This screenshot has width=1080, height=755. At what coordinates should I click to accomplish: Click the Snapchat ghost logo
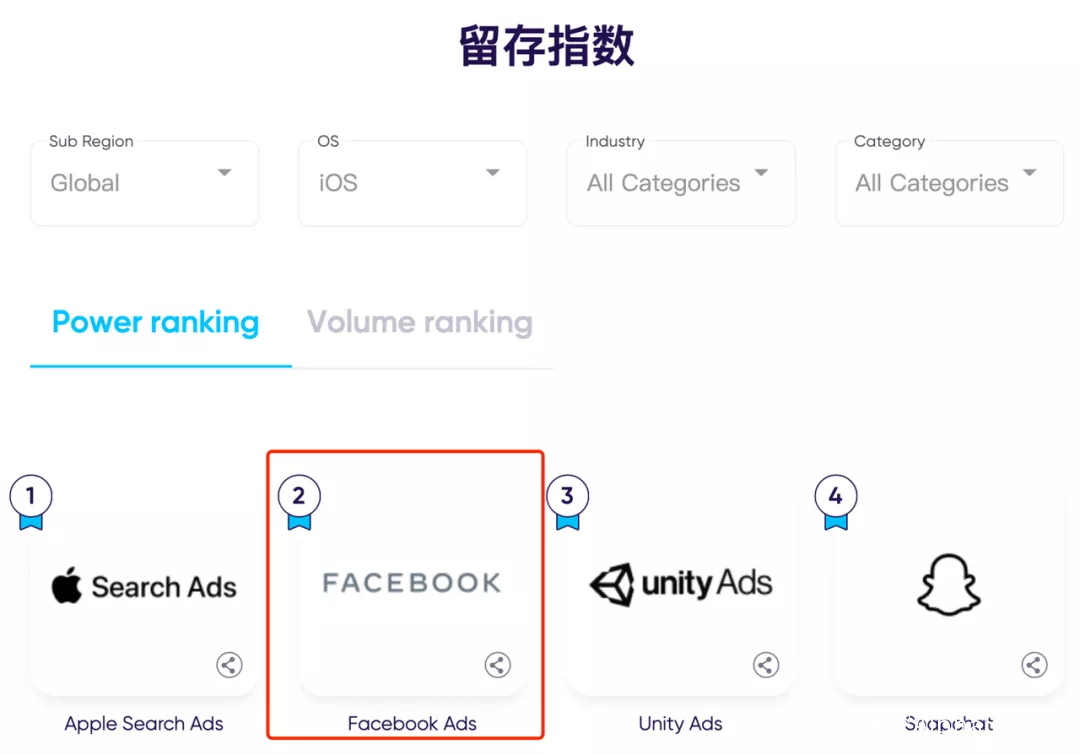click(x=949, y=585)
